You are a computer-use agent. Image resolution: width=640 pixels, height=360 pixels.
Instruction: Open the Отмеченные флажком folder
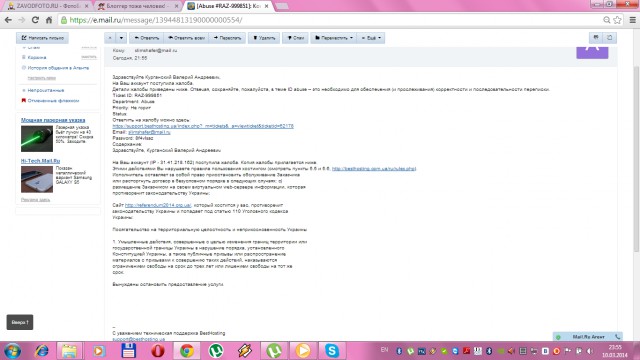point(53,100)
